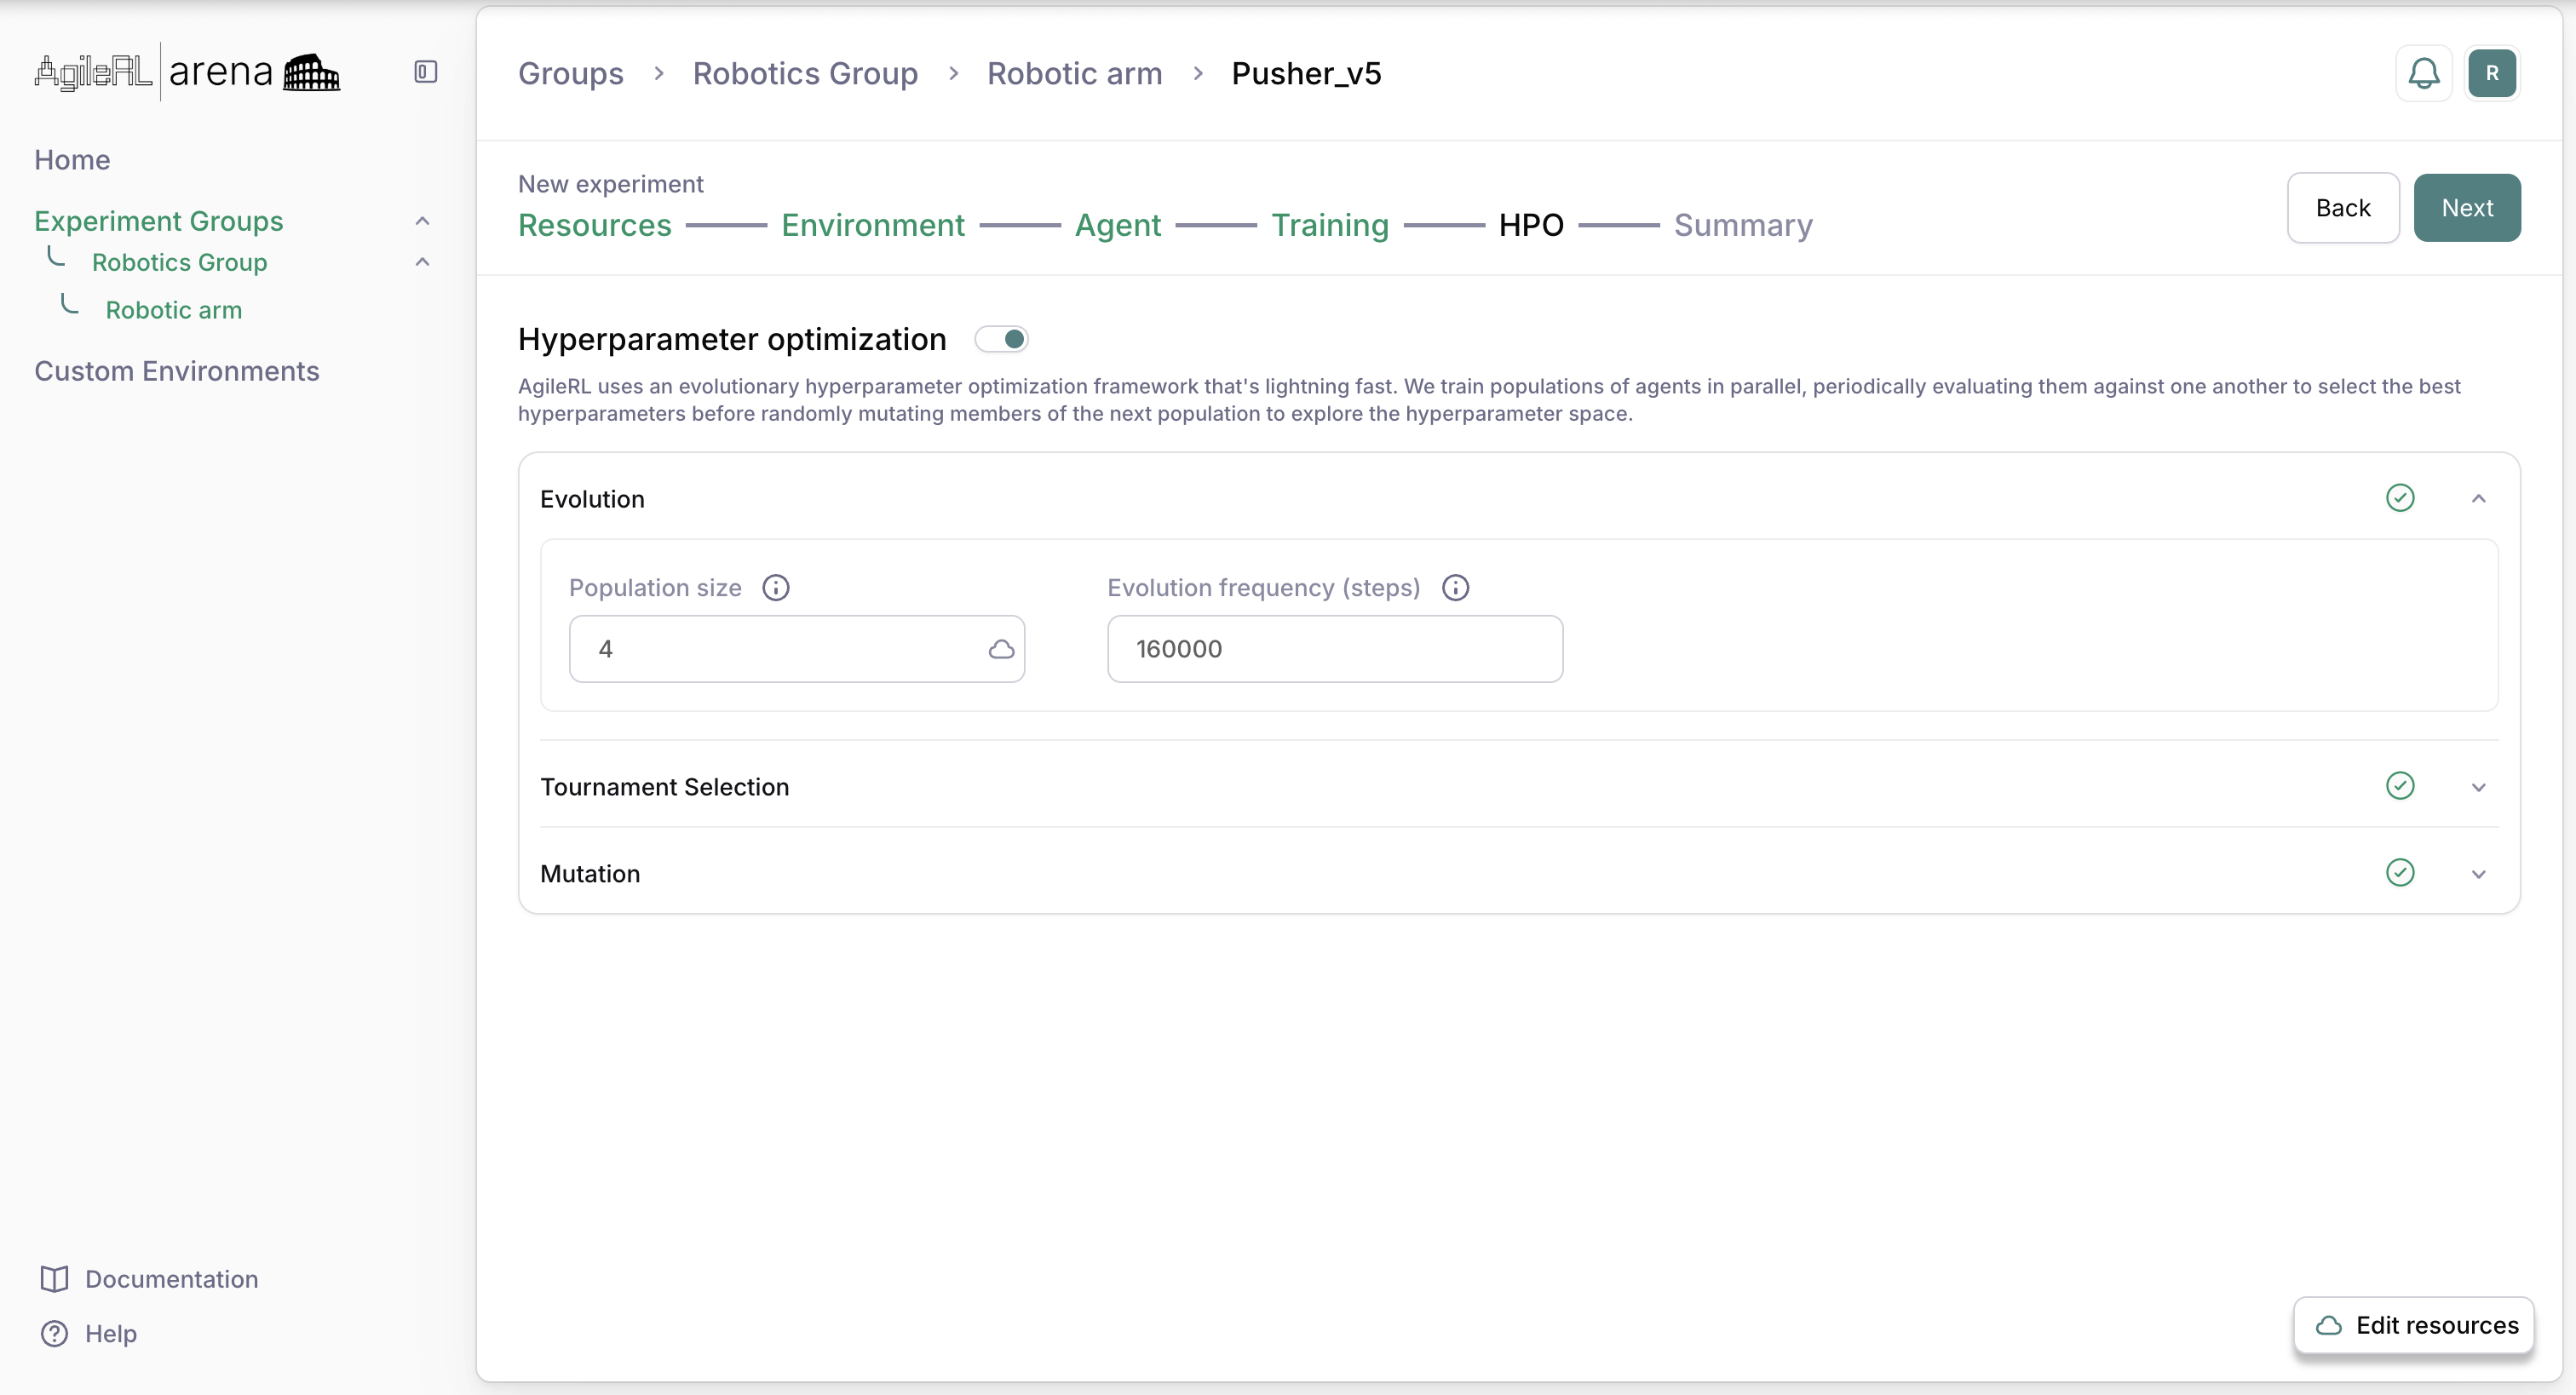
Task: Click the Evolution frequency steps field
Action: click(1334, 649)
